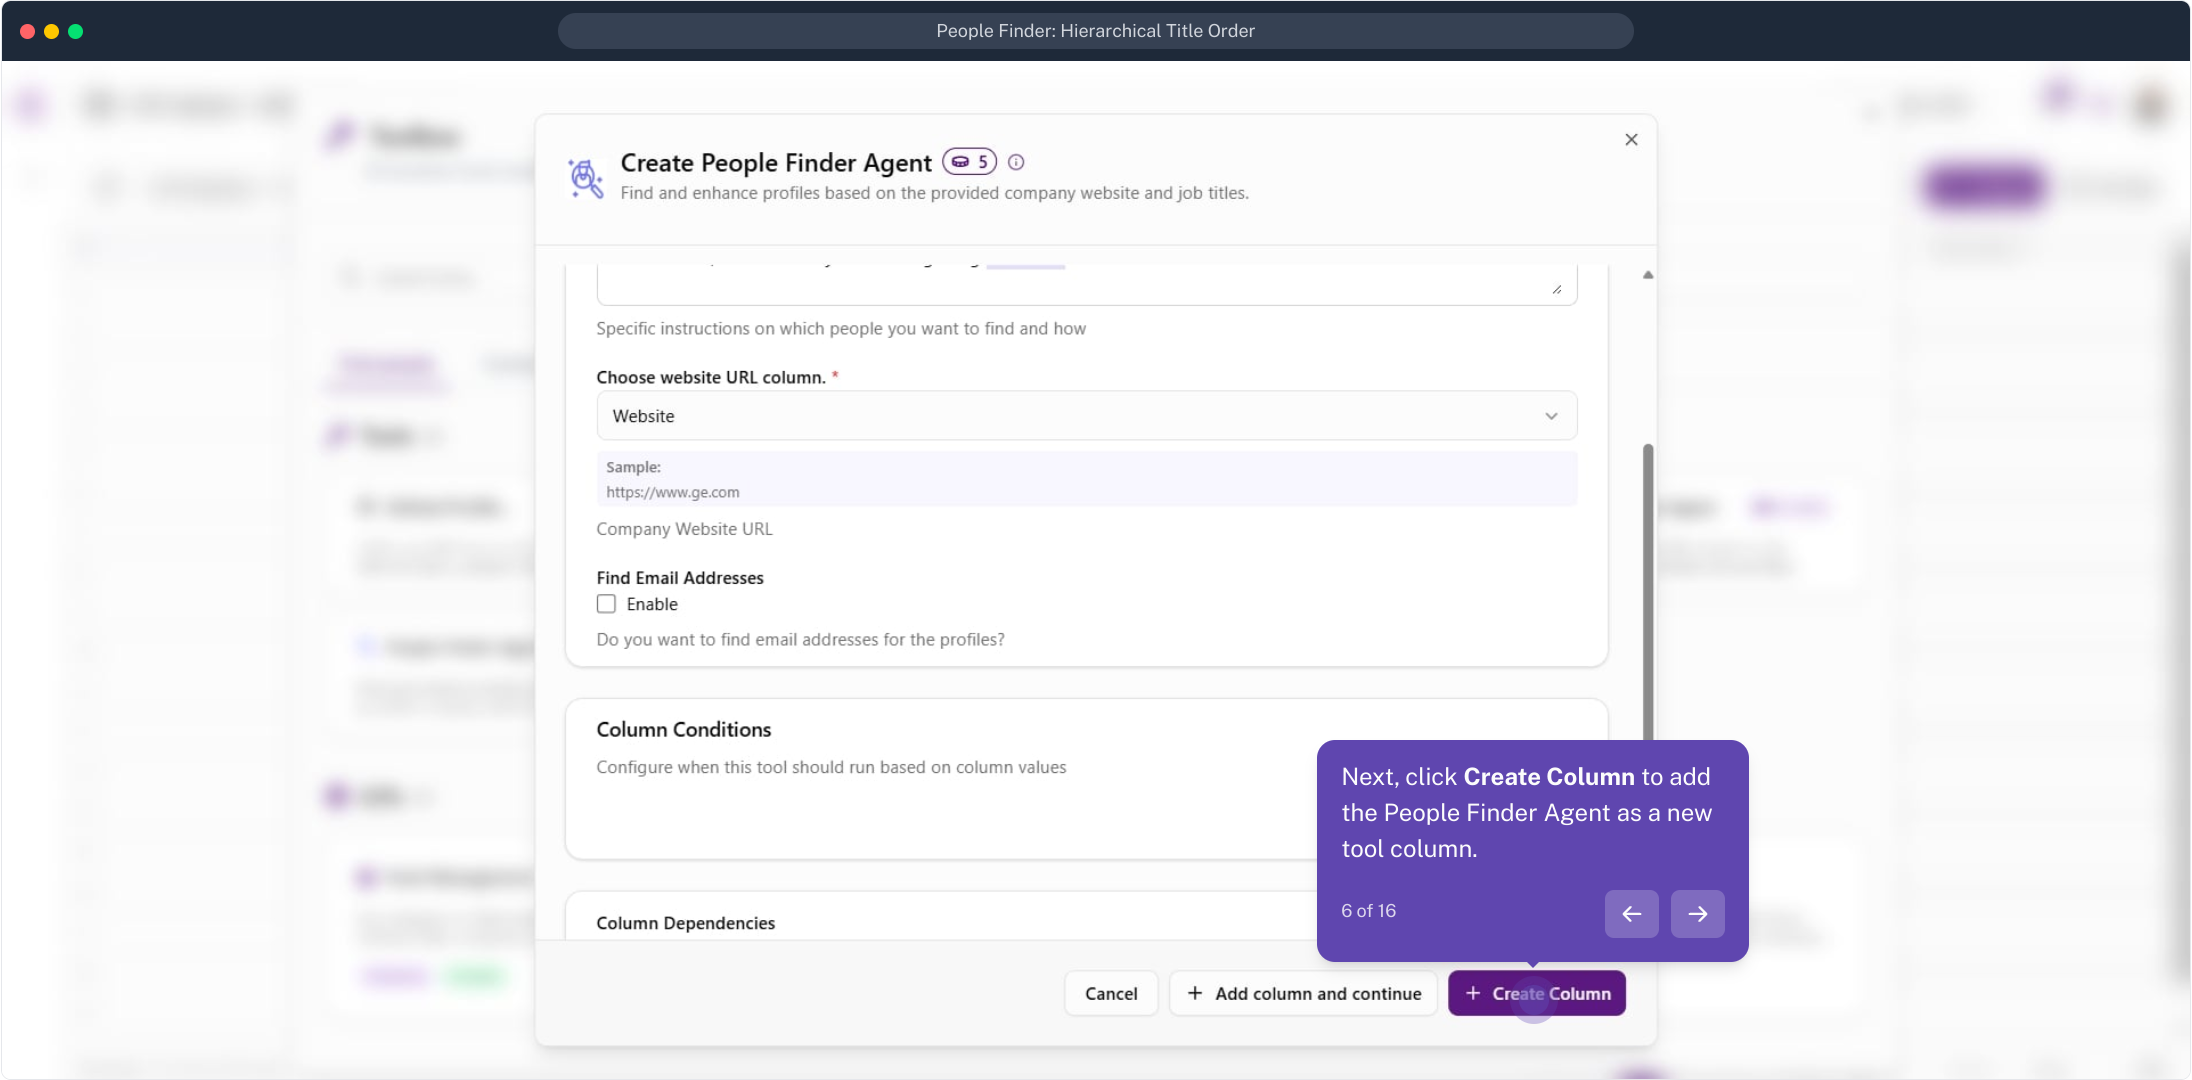Image resolution: width=2192 pixels, height=1080 pixels.
Task: Click the 'Find Email Addresses' label
Action: [x=680, y=578]
